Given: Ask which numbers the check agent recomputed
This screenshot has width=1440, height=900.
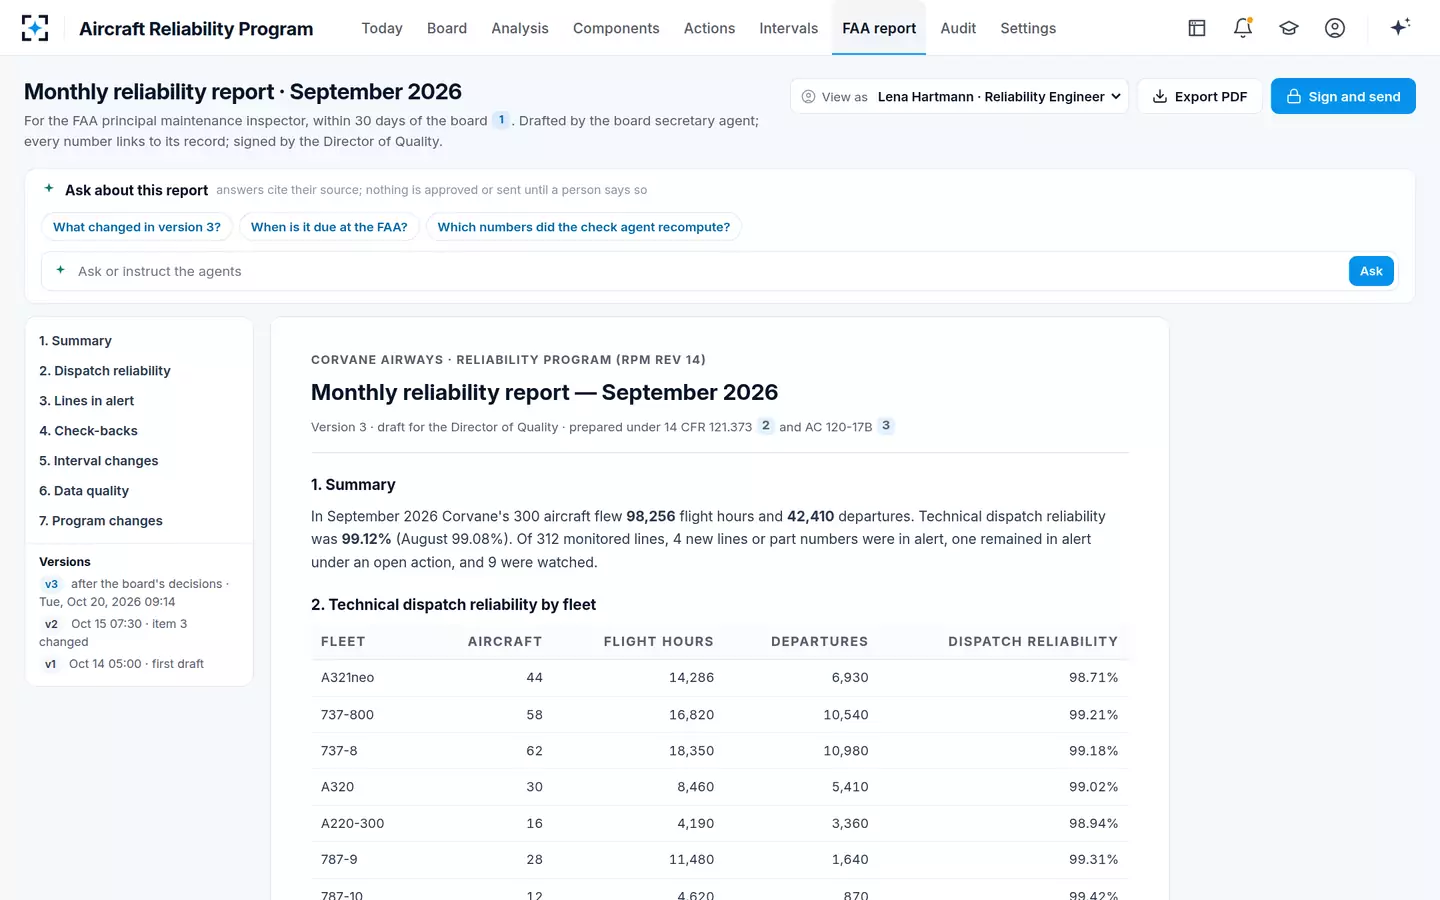Looking at the screenshot, I should tap(584, 227).
